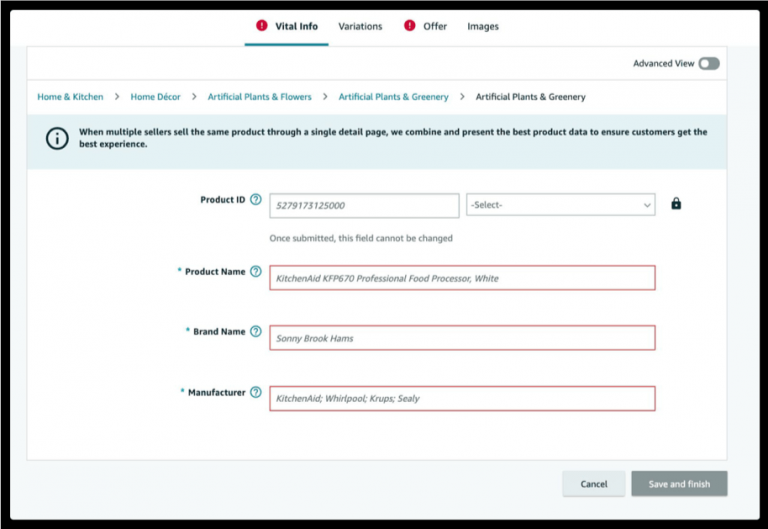The width and height of the screenshot is (768, 529).
Task: Open Artificial Plants & Flowers breadcrumb
Action: pyautogui.click(x=260, y=97)
